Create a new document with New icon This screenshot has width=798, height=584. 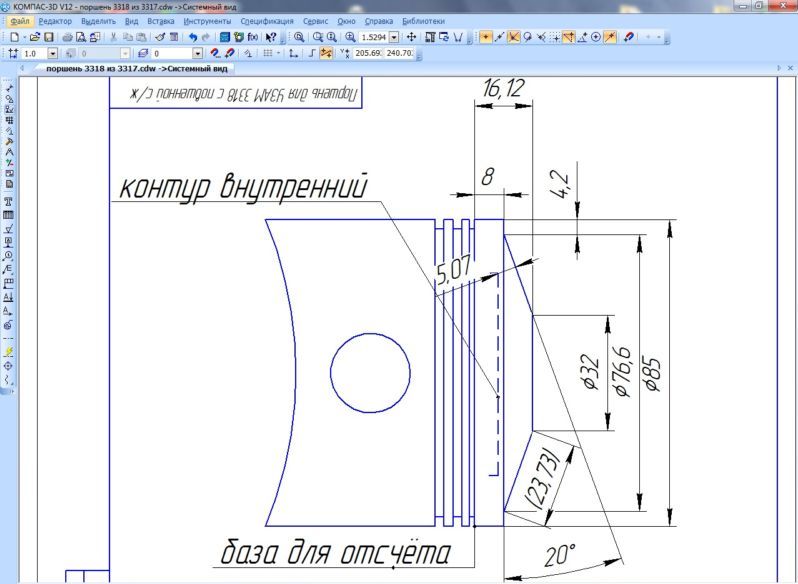coord(14,36)
